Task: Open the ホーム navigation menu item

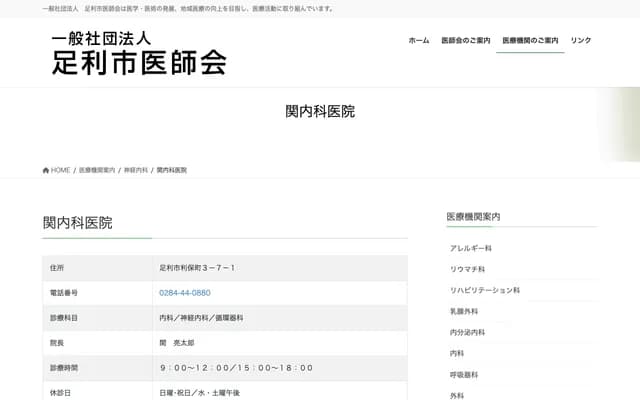Action: [x=419, y=40]
